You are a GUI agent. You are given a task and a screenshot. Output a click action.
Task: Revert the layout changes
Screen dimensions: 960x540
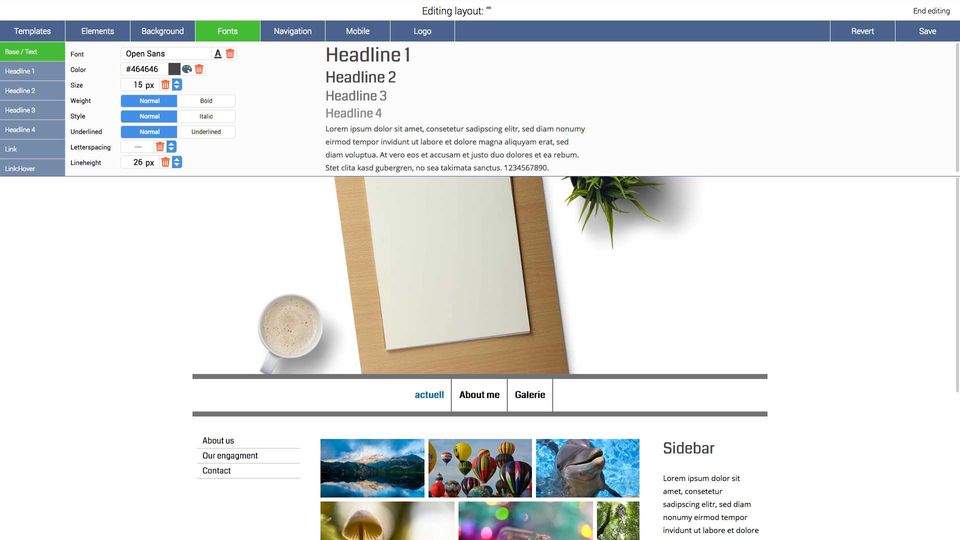(863, 31)
